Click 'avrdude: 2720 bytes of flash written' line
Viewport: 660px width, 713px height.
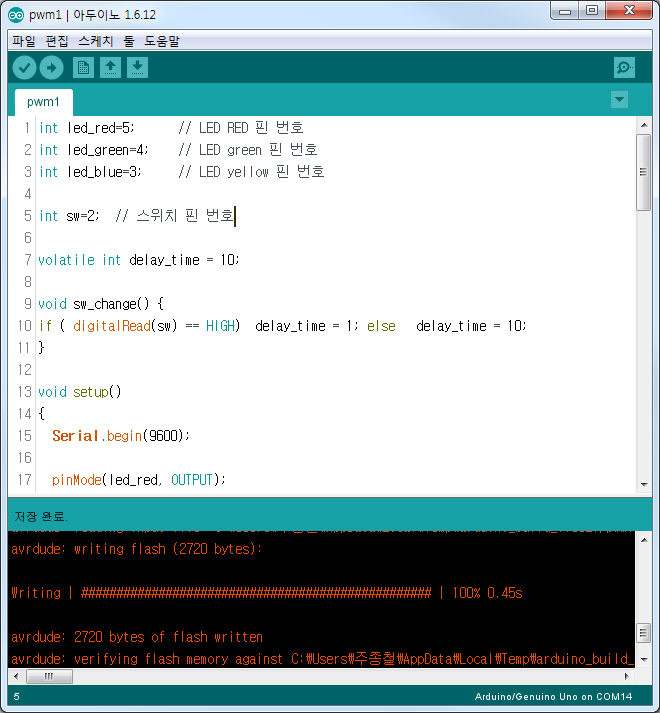(137, 637)
